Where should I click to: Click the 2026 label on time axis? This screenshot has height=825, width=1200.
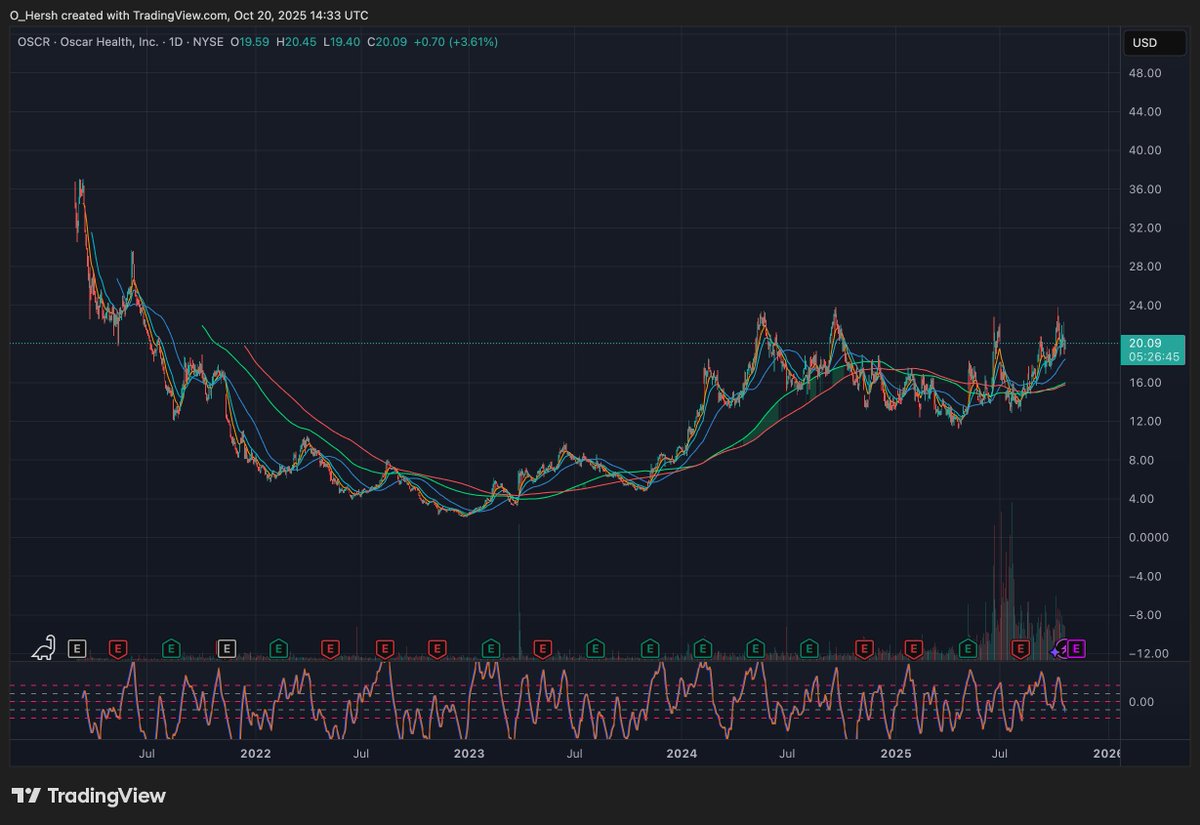click(x=1107, y=752)
